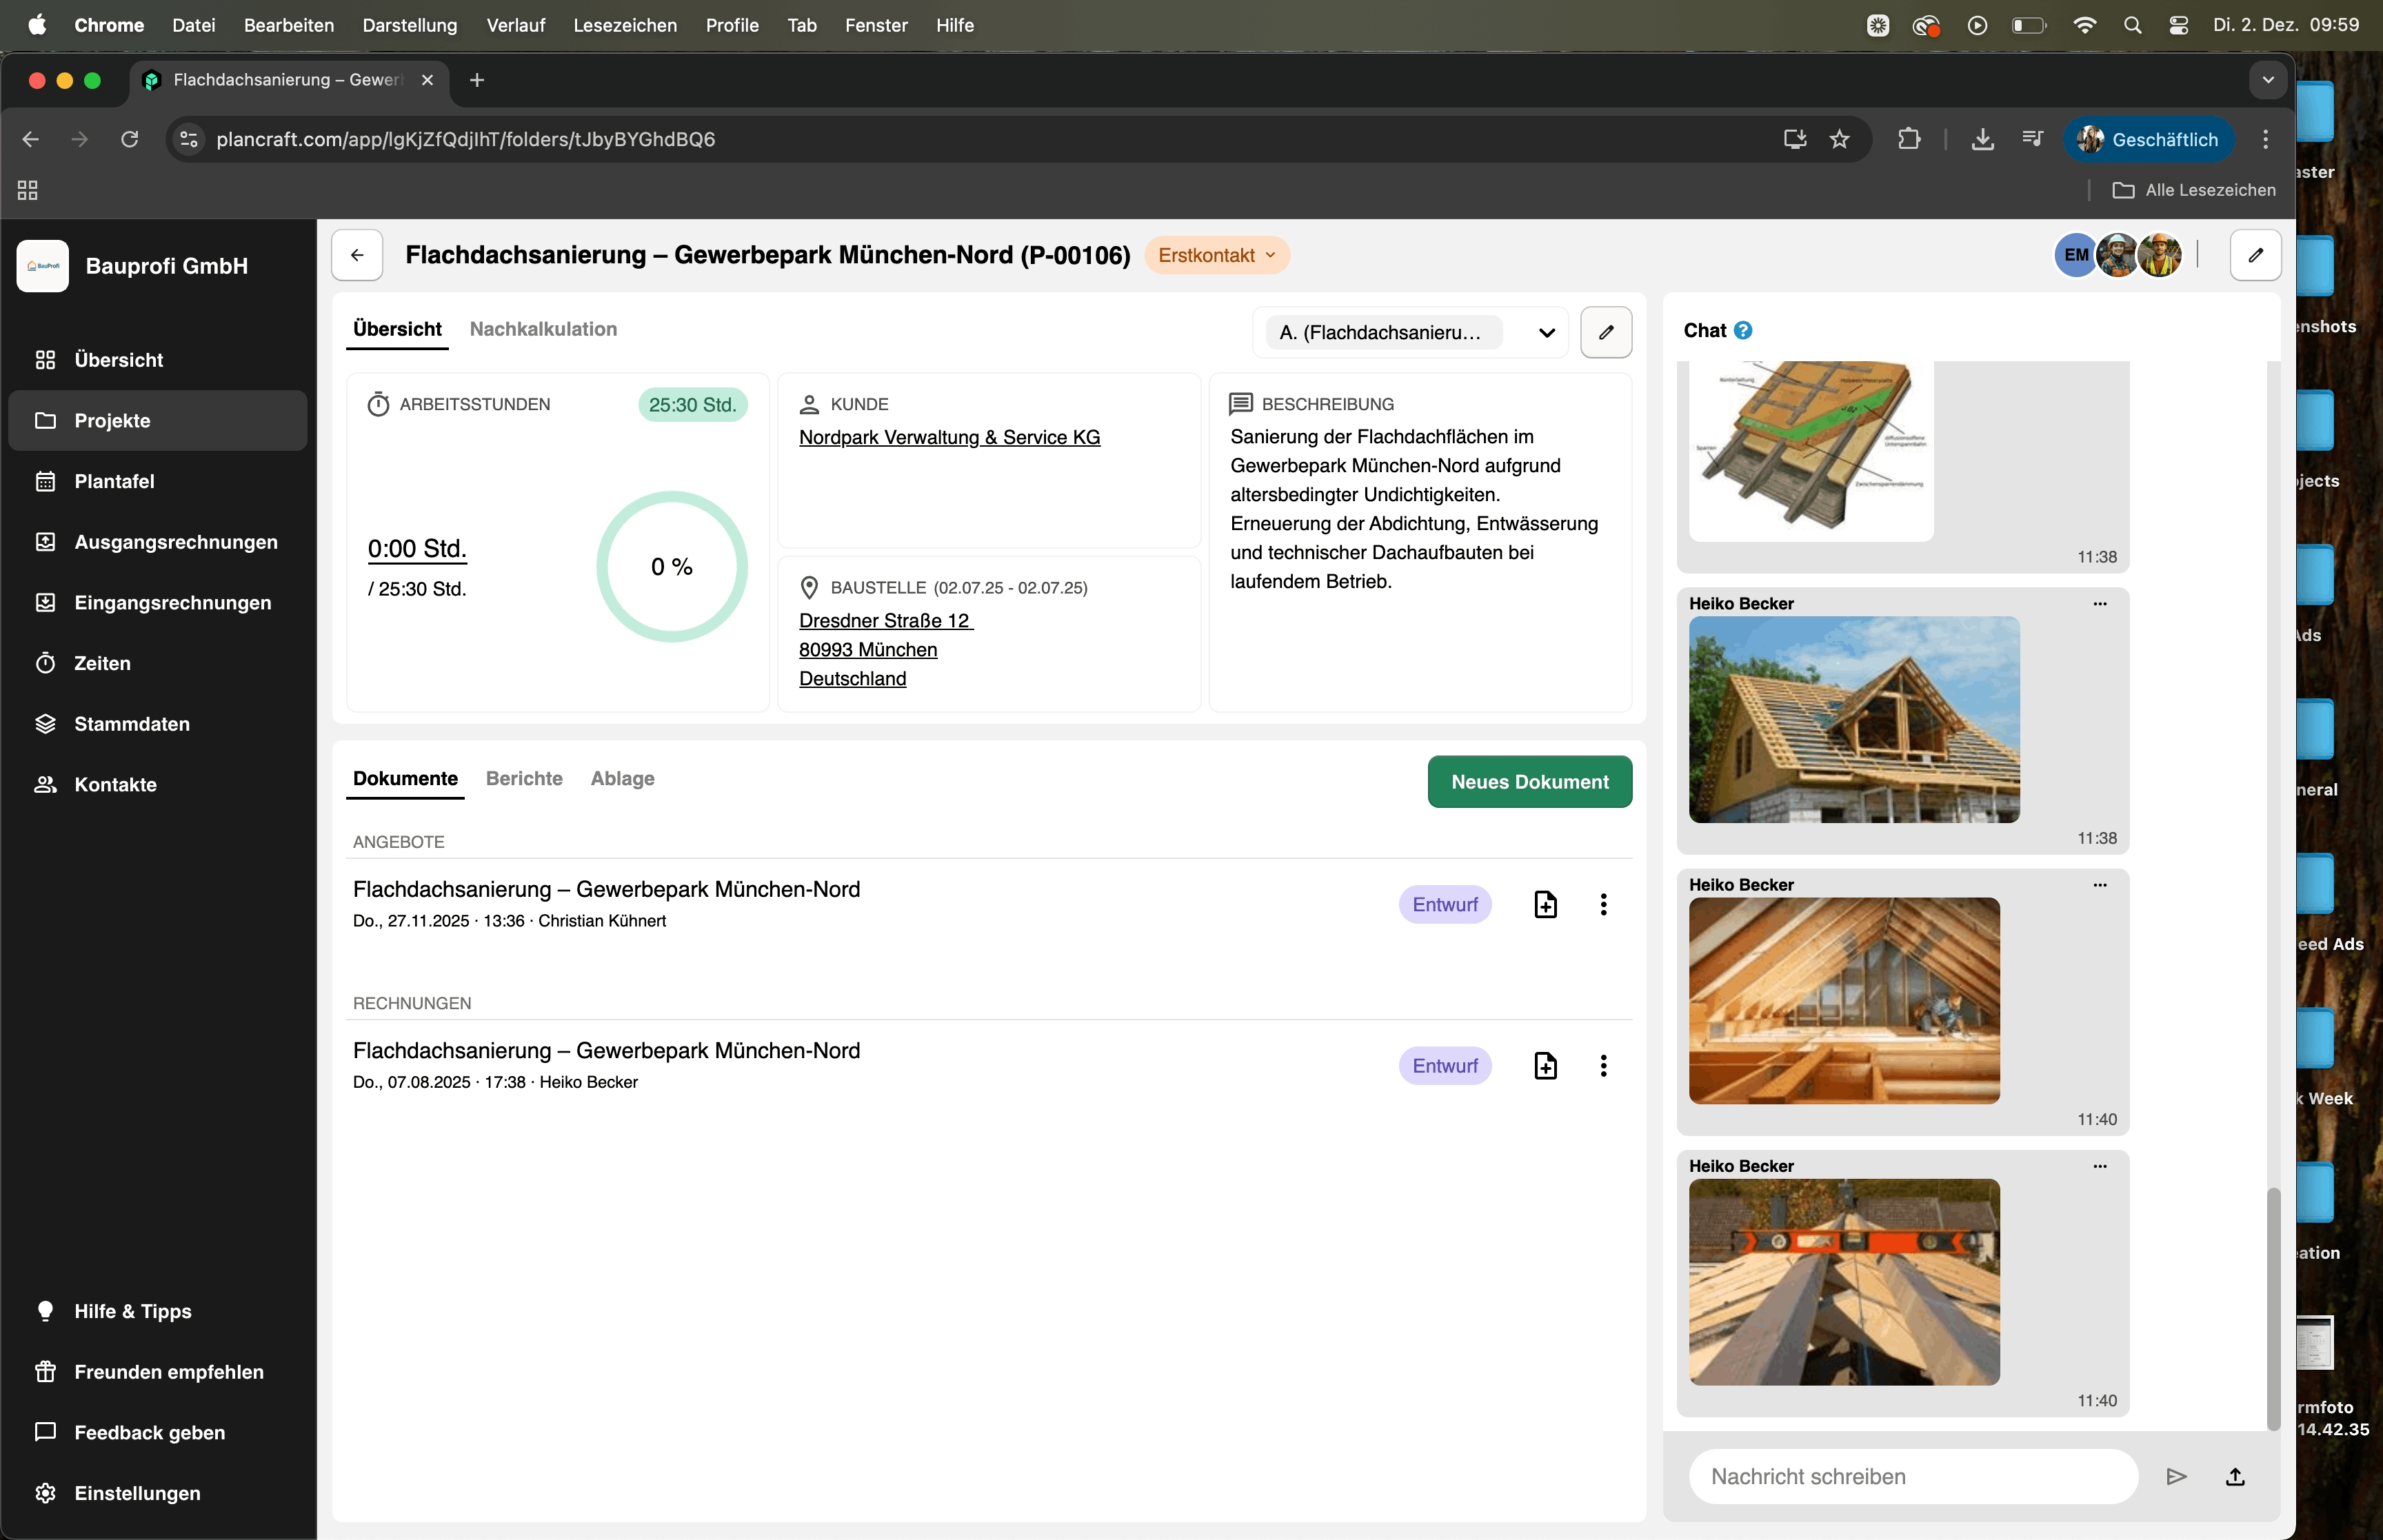Screen dimensions: 2383x1540
Task: Switch to the Nachkalkulation tab
Action: [x=543, y=329]
